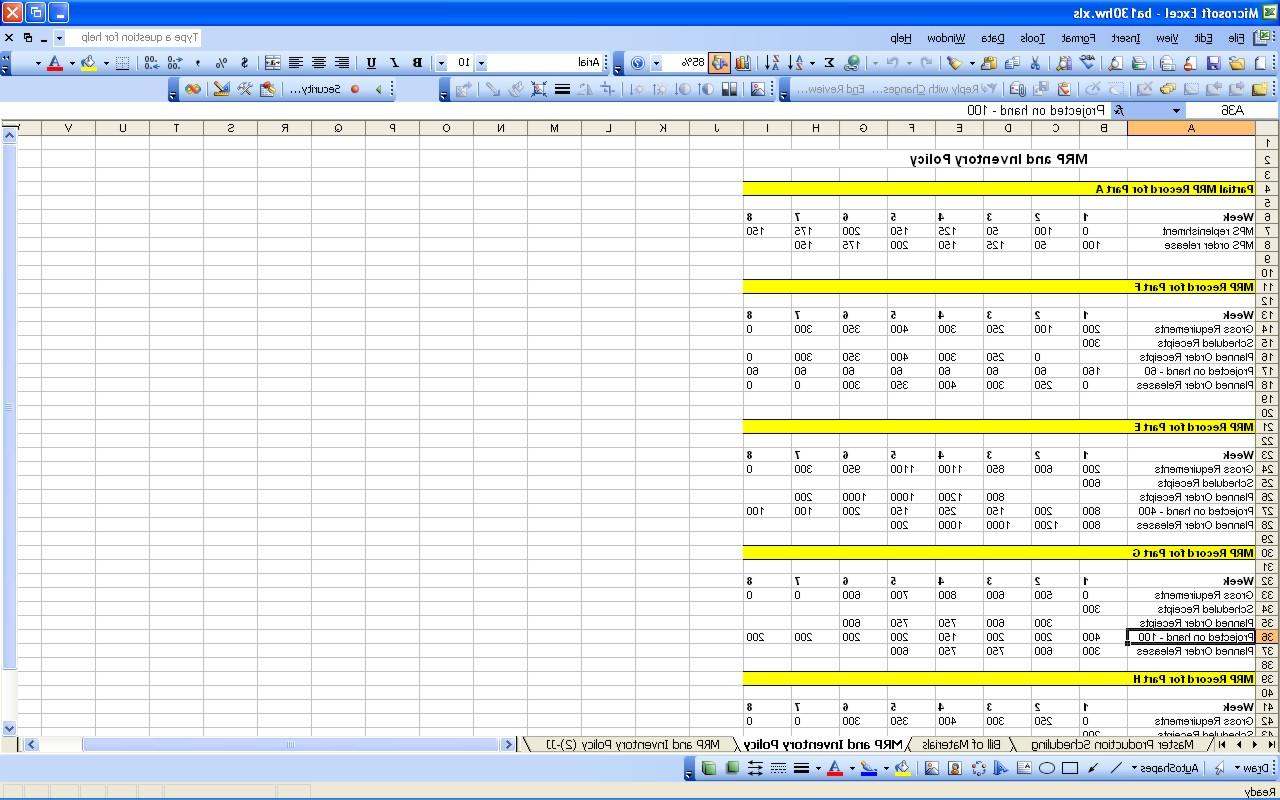This screenshot has width=1280, height=800.
Task: Click the Open folder icon
Action: pos(1237,62)
